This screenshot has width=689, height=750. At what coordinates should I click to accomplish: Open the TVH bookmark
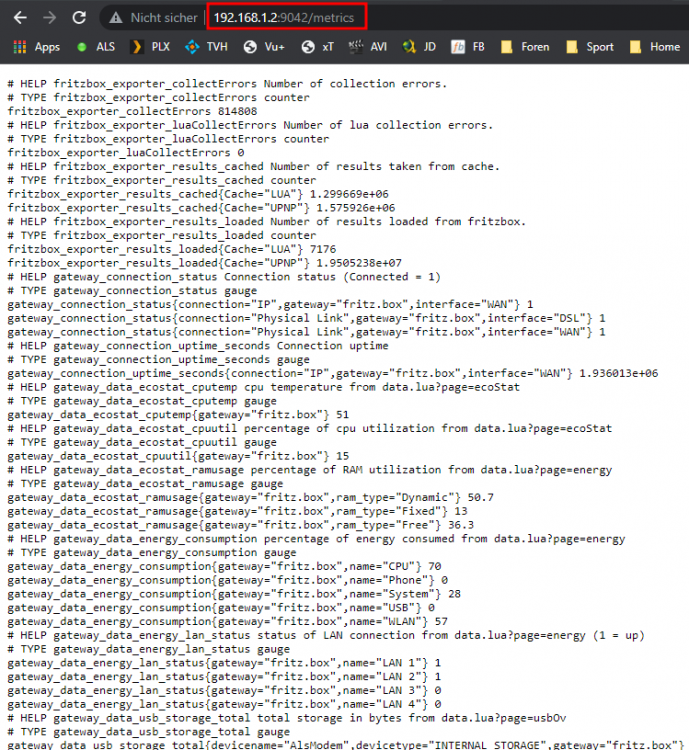click(x=206, y=47)
